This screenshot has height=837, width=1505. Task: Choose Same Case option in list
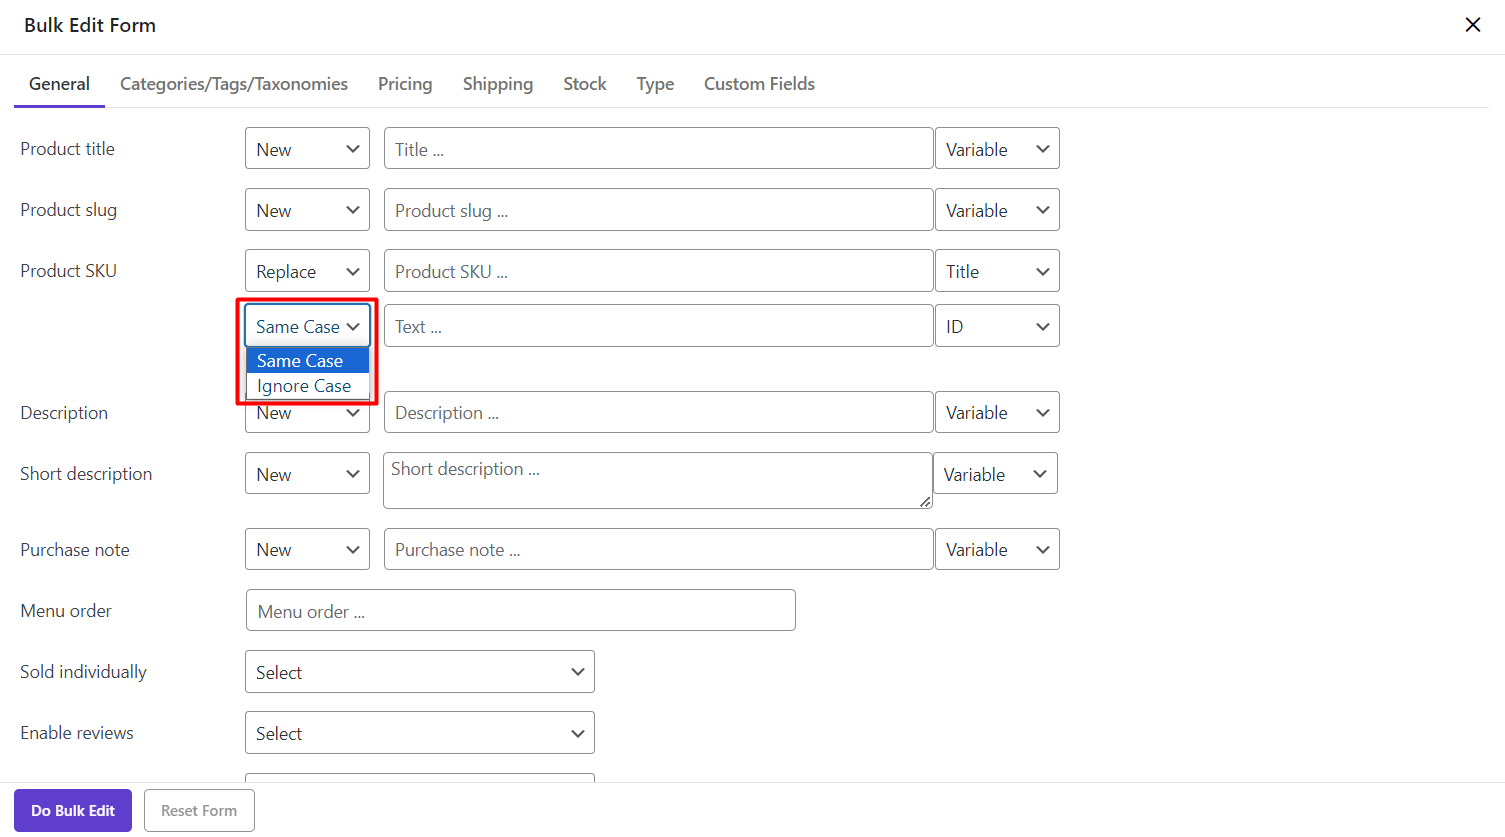(x=307, y=360)
